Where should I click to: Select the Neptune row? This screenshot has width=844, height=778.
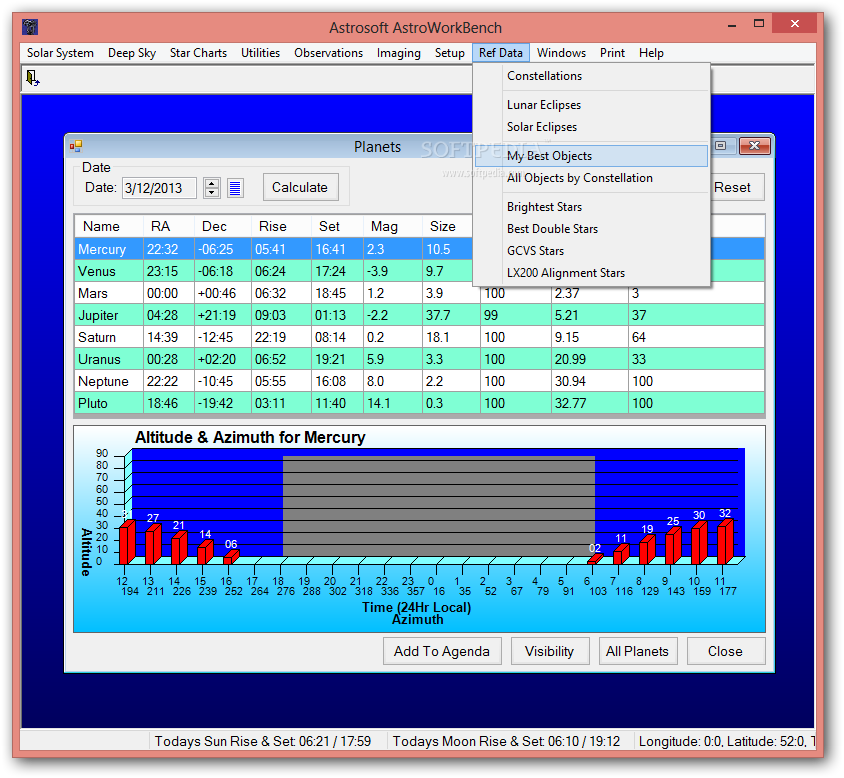419,382
